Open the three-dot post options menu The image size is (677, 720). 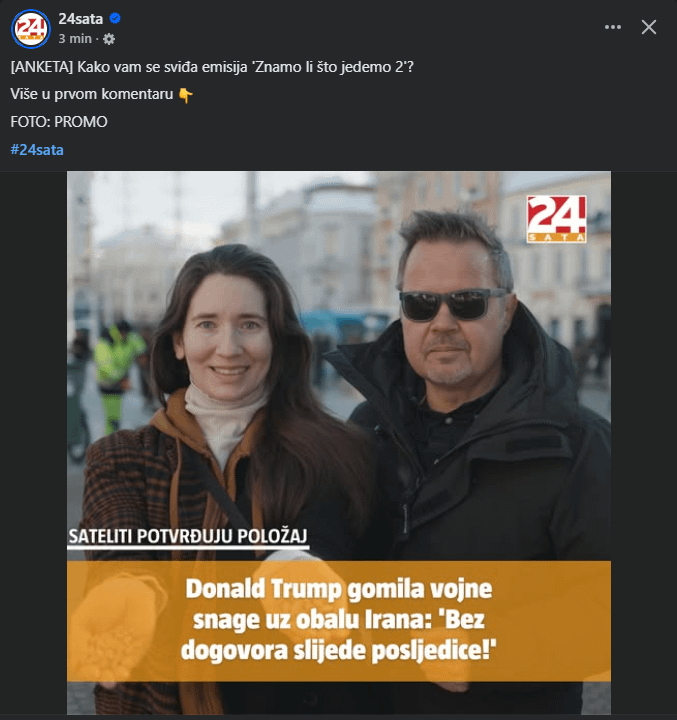613,27
